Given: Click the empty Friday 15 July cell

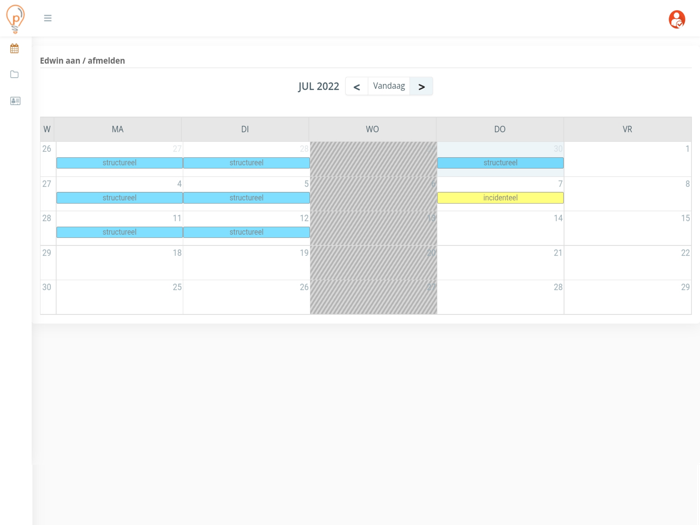Looking at the screenshot, I should 628,228.
